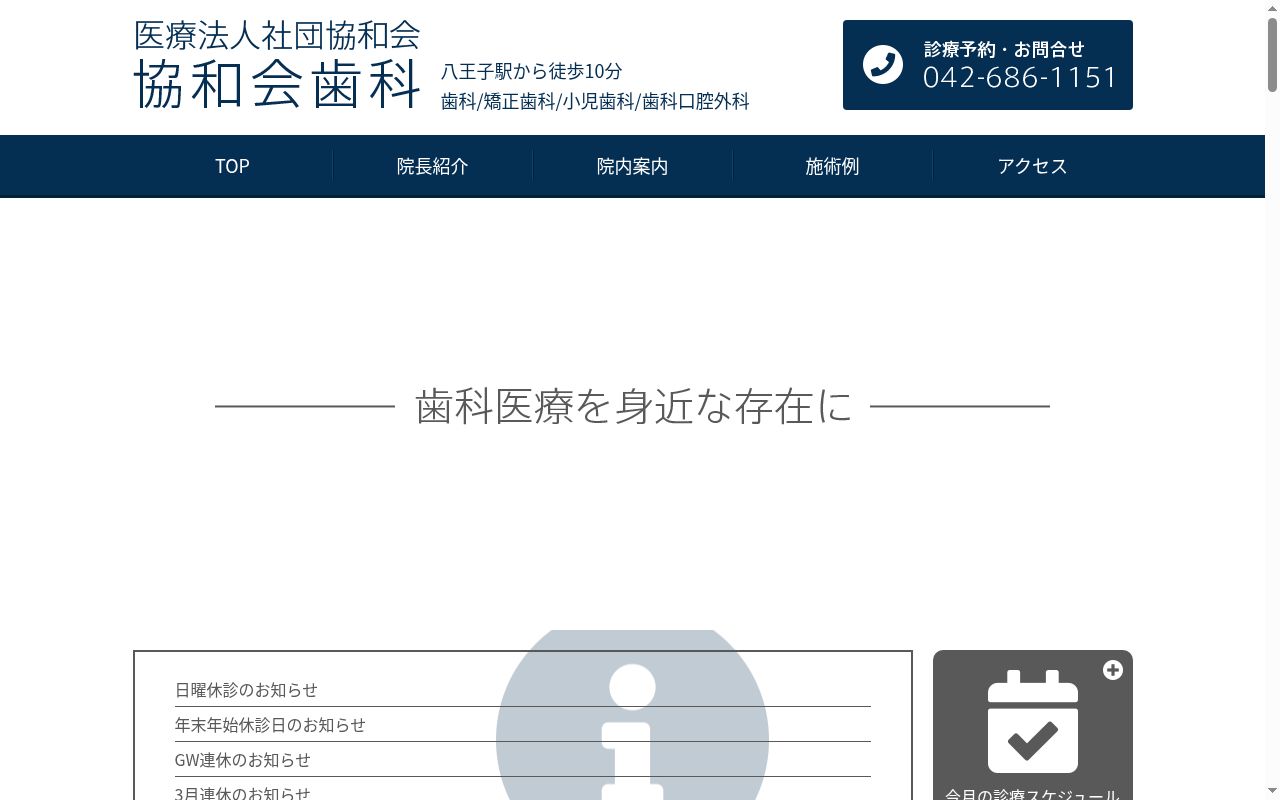This screenshot has width=1280, height=800.
Task: Call phone number 042-686-1151
Action: pos(1020,77)
